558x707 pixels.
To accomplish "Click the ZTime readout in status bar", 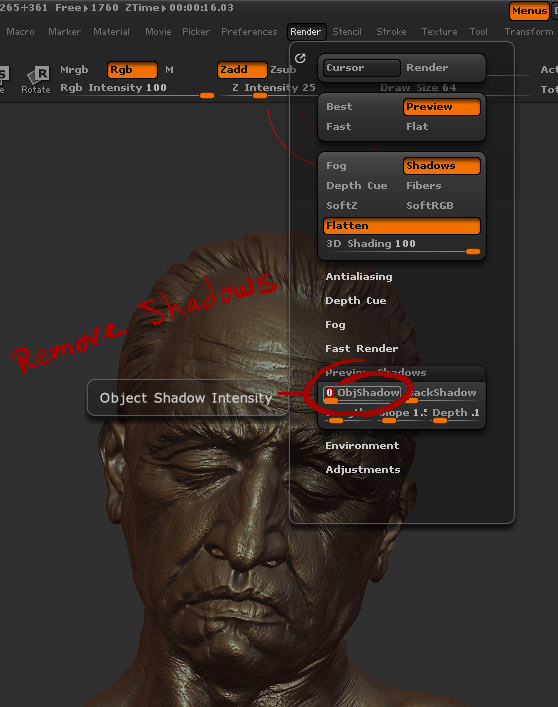I will [x=179, y=8].
